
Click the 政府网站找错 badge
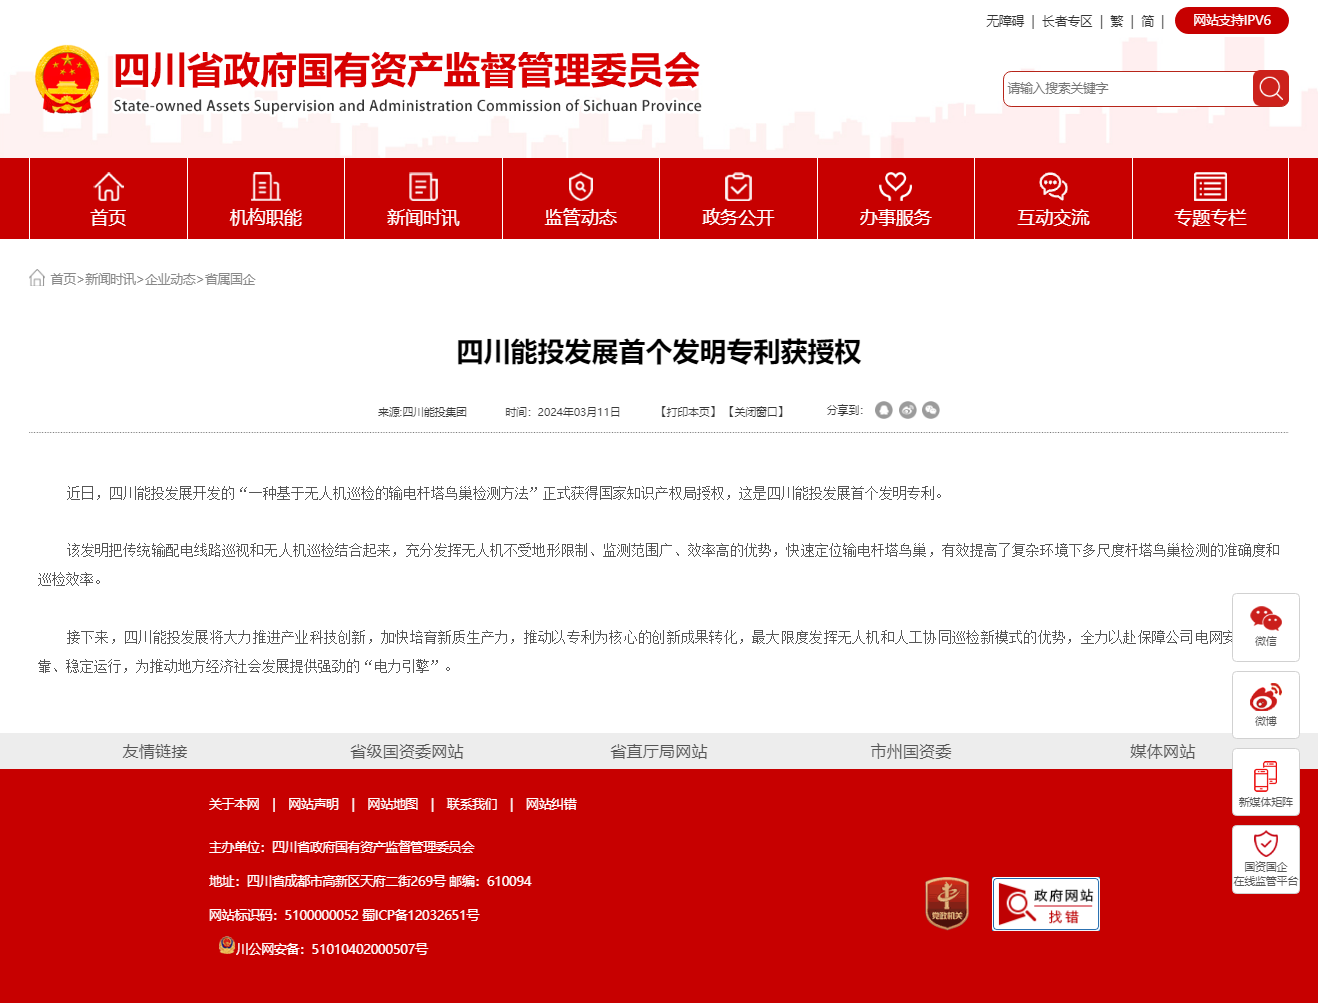point(1046,904)
